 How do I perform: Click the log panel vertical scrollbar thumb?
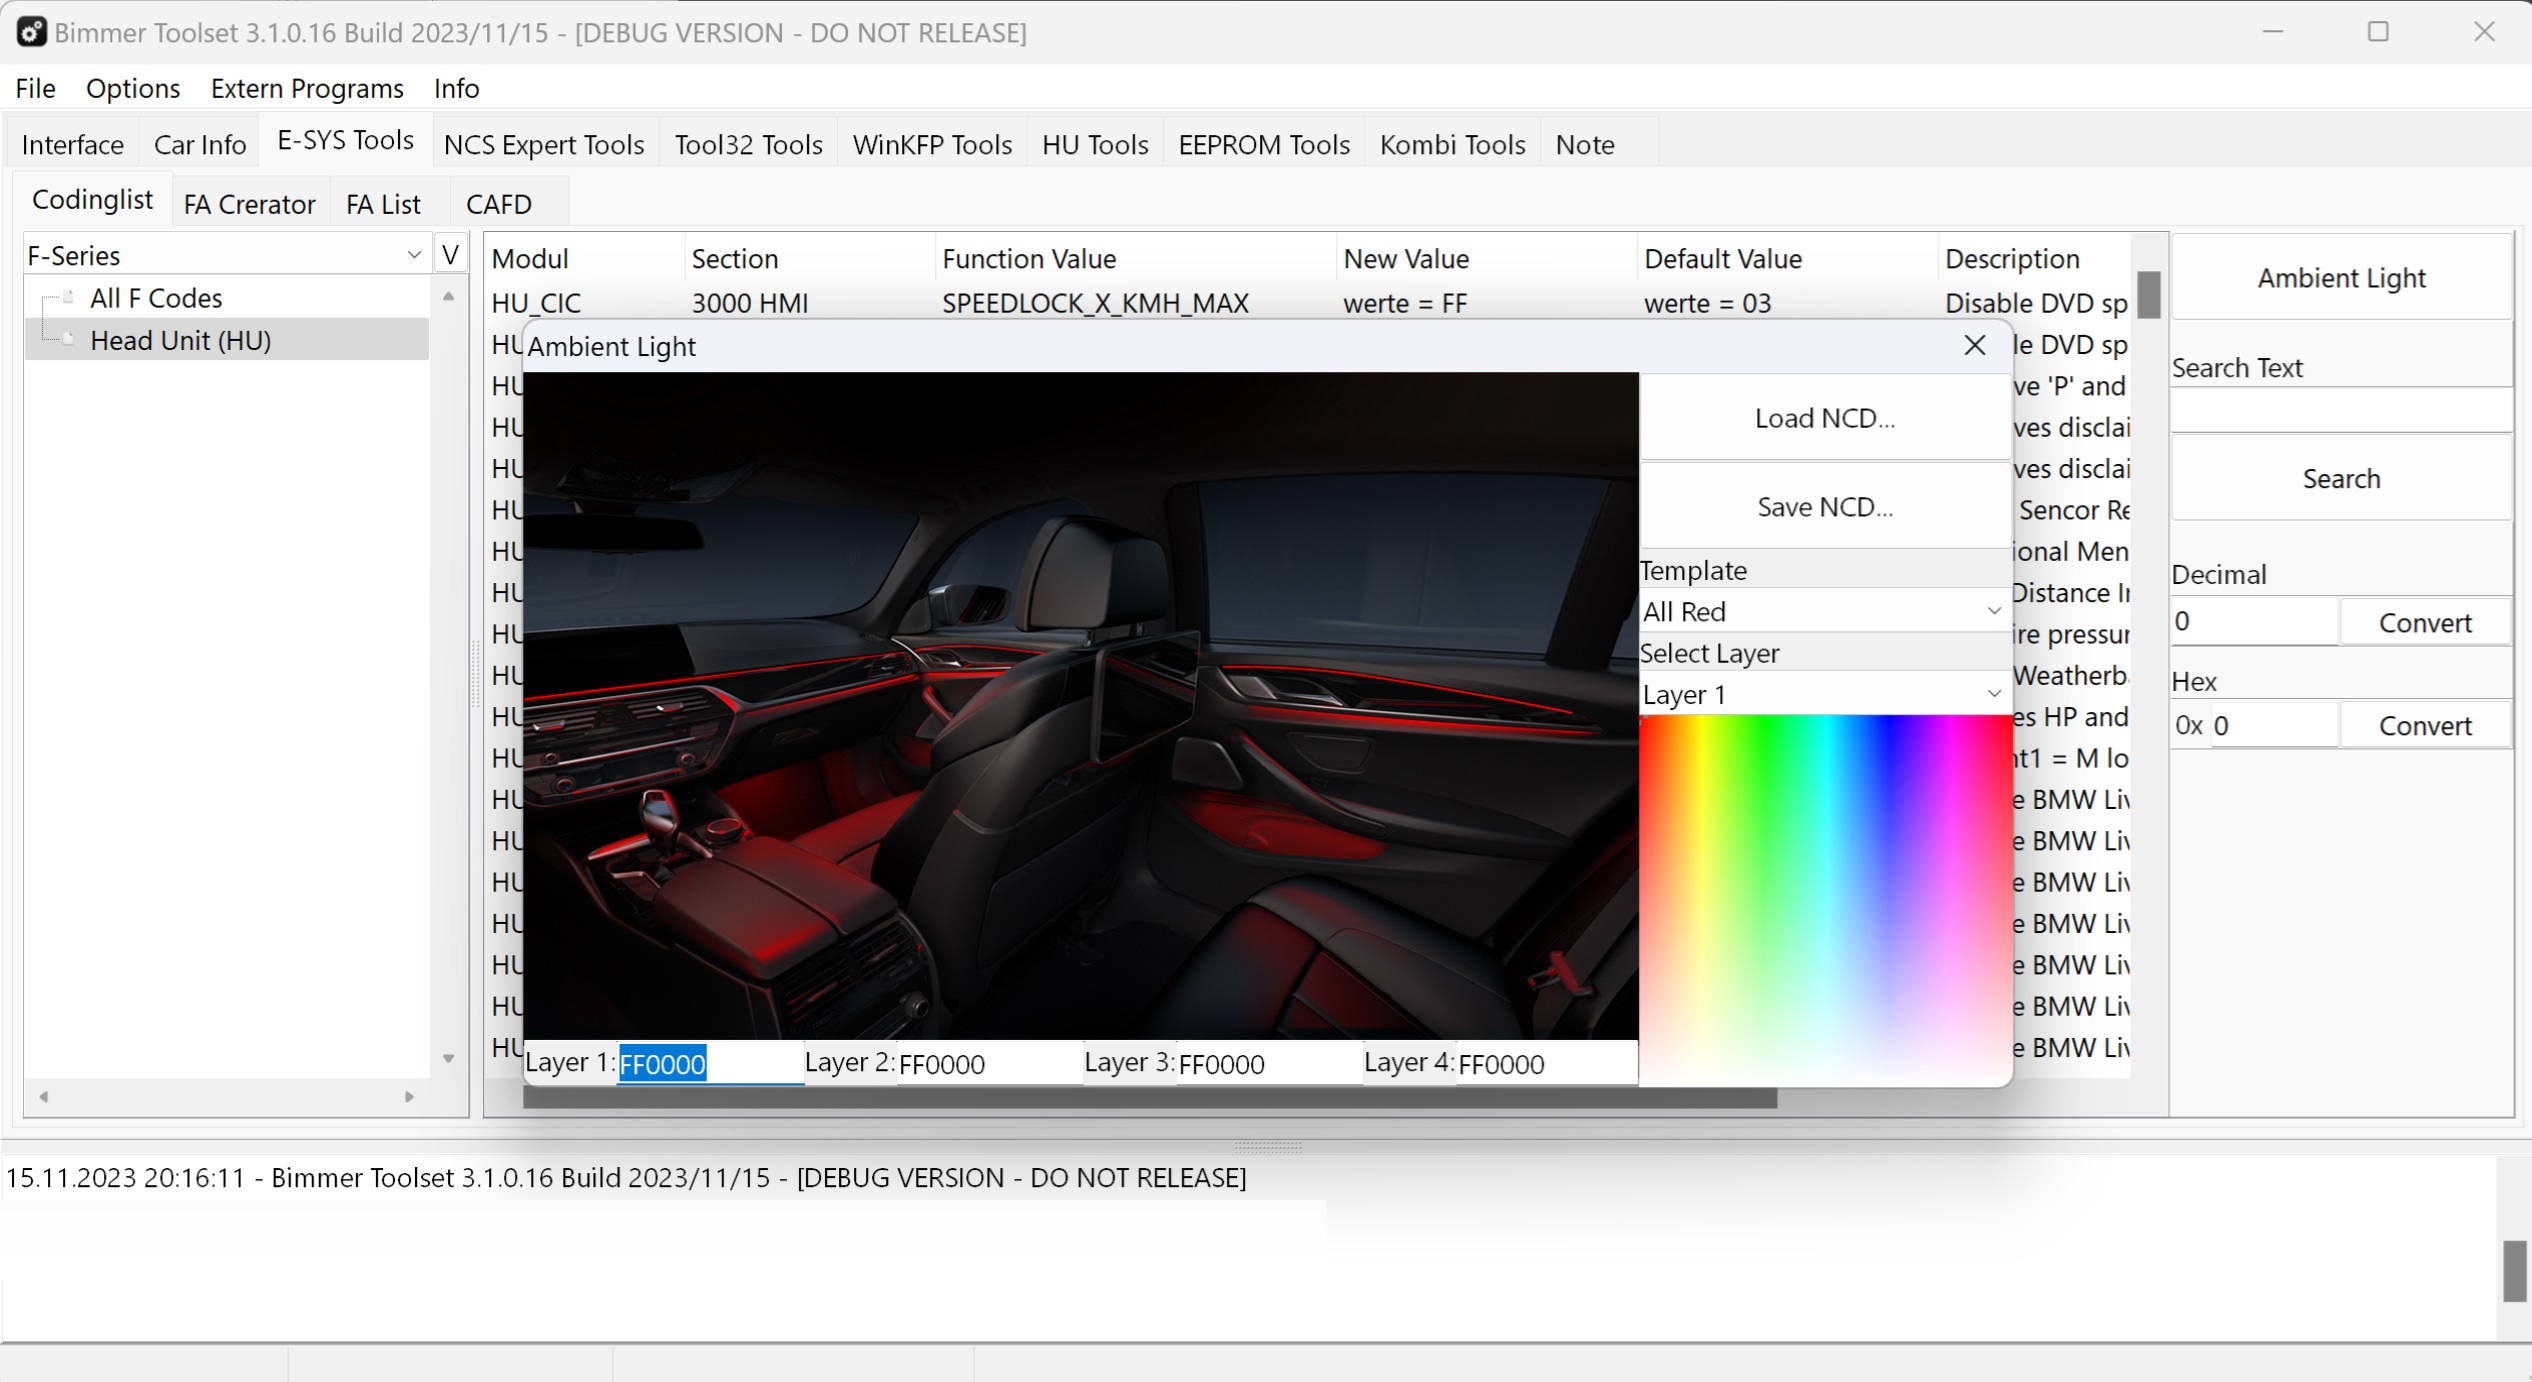(2514, 1270)
